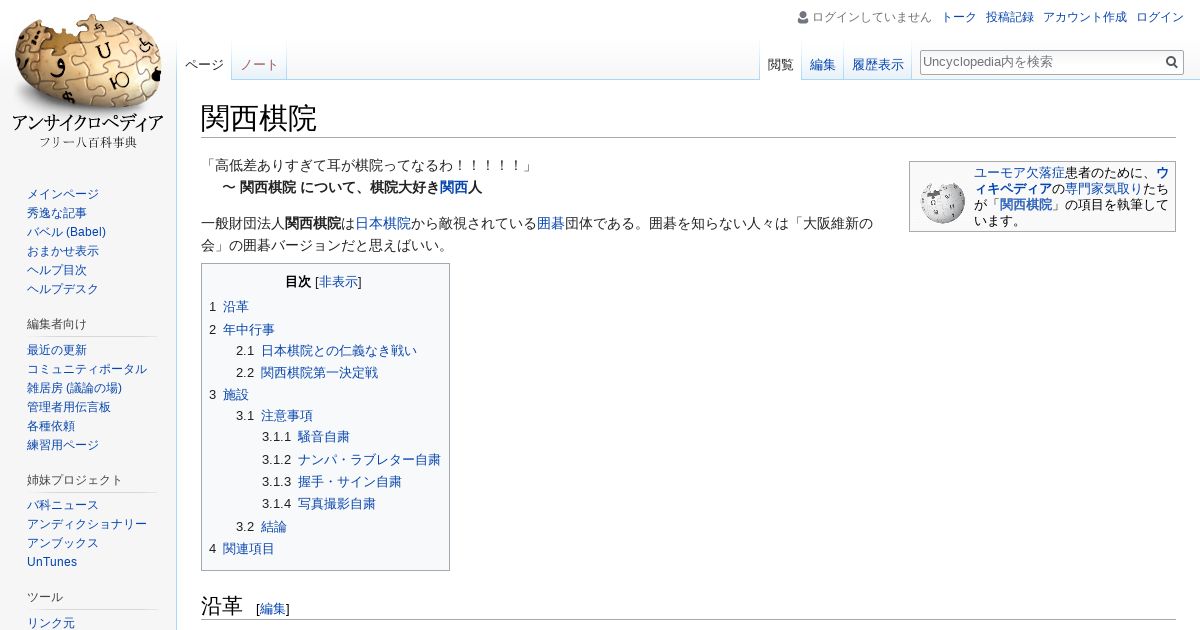Screen dimensions: 1200x630
Task: Switch to the ノート tab
Action: click(x=259, y=65)
